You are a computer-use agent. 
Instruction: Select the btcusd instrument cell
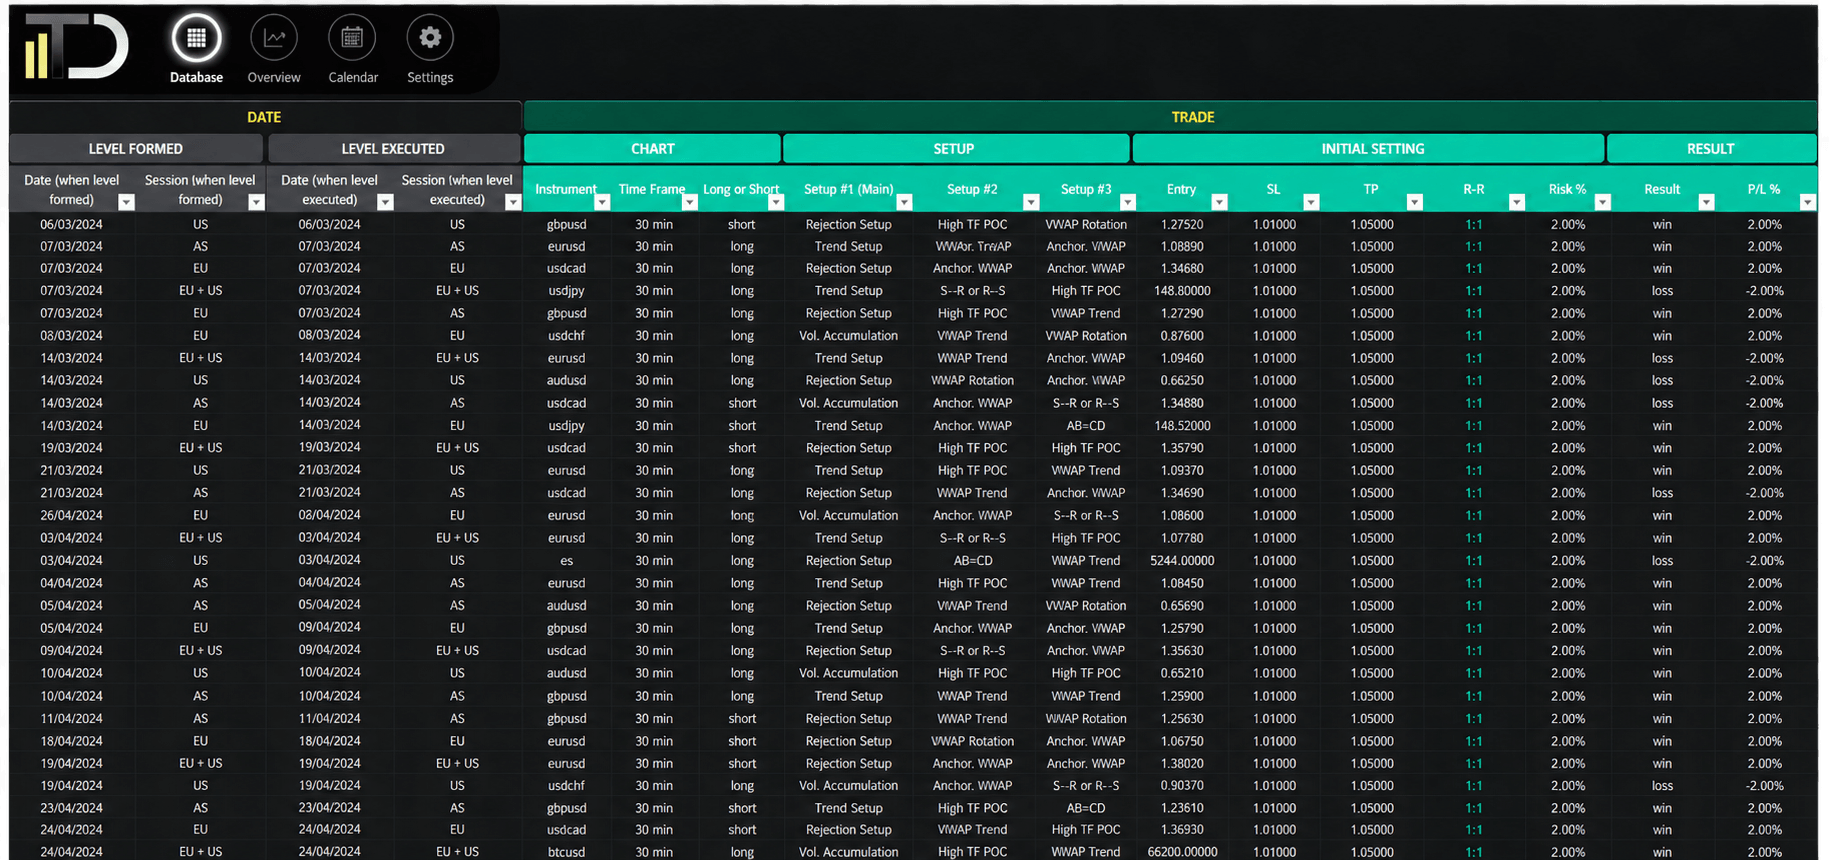coord(566,852)
